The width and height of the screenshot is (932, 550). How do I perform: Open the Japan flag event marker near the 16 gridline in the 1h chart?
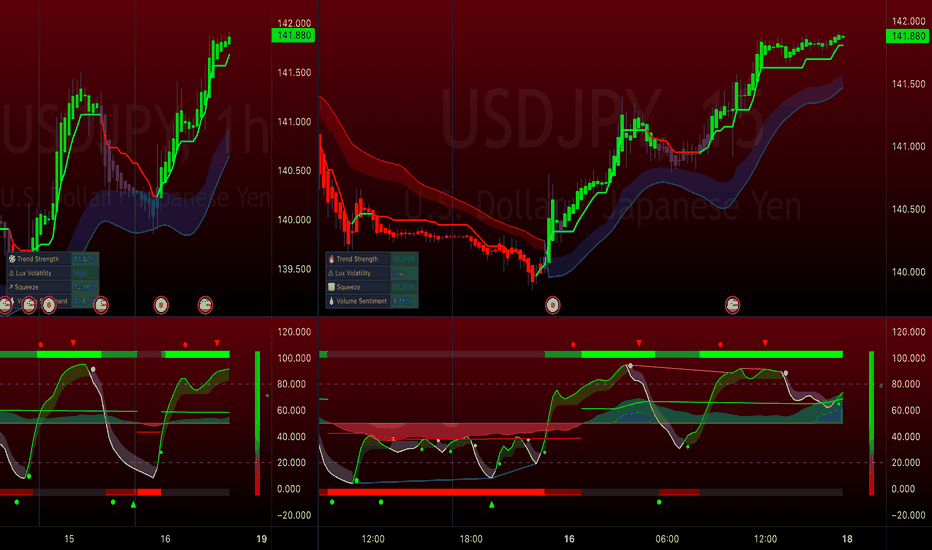[161, 305]
